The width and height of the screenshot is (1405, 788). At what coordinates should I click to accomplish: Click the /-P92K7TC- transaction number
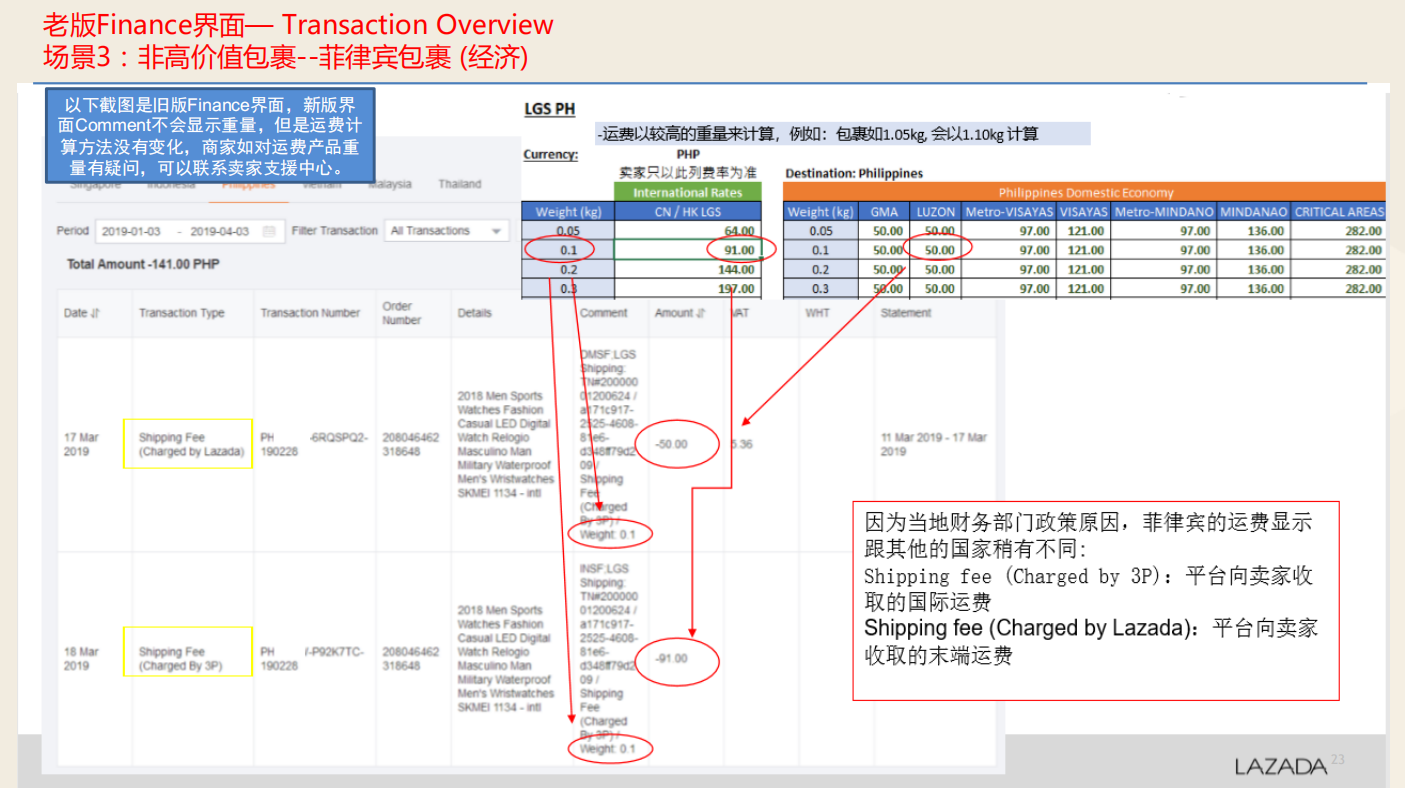click(313, 659)
